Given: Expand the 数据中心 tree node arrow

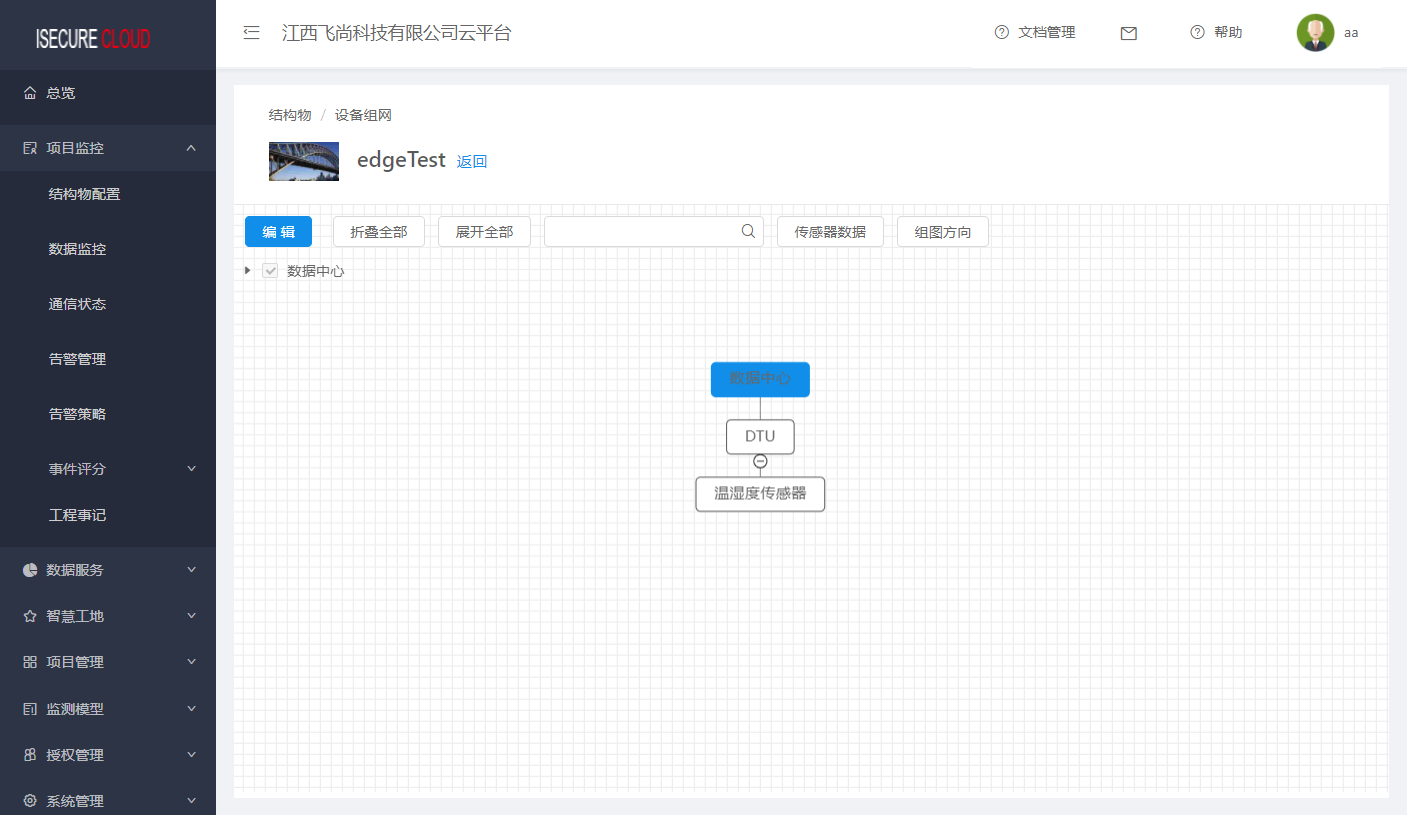Looking at the screenshot, I should click(x=248, y=270).
